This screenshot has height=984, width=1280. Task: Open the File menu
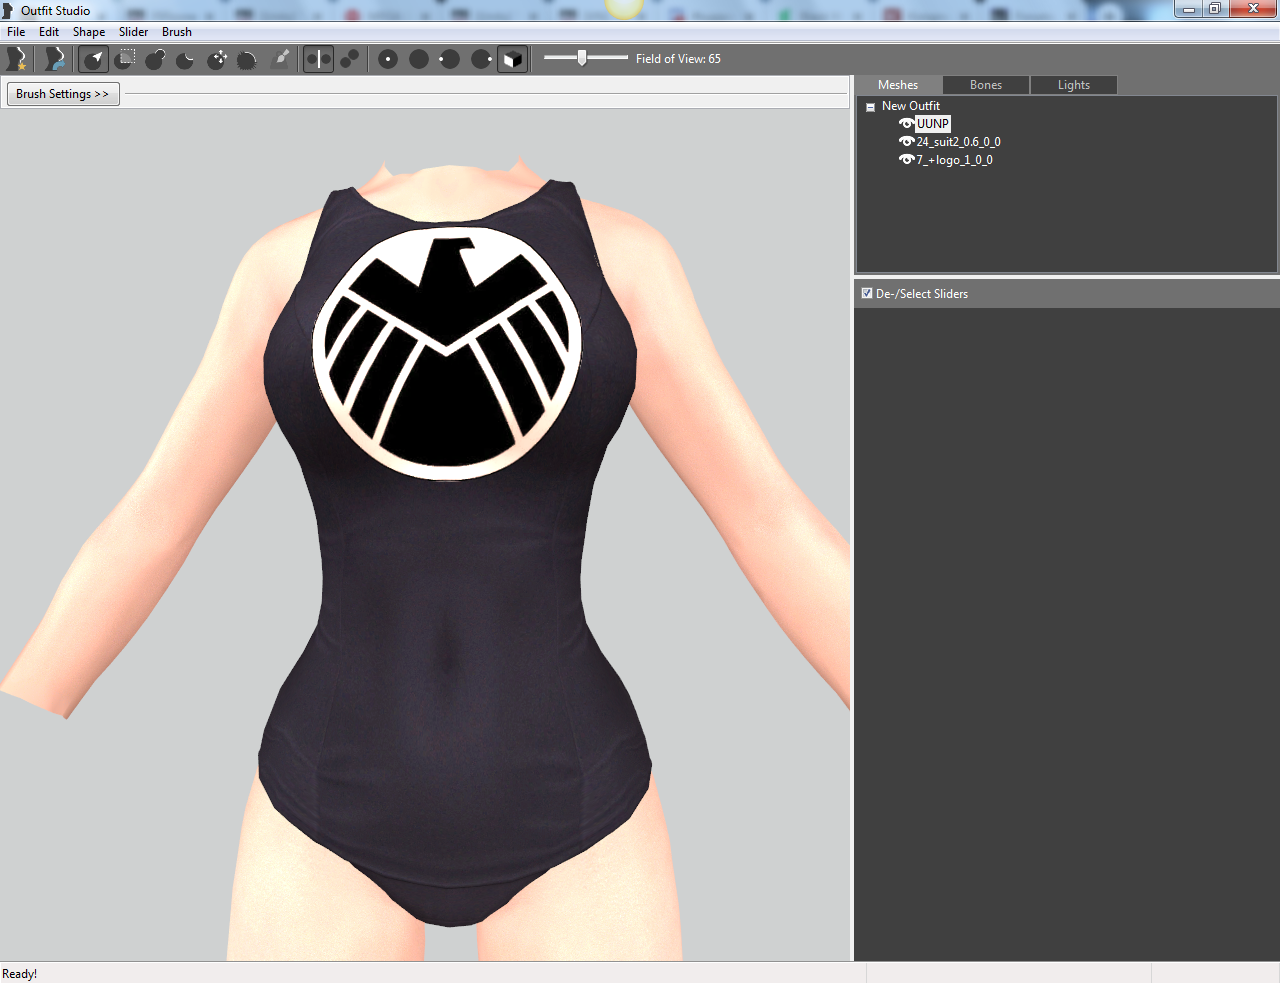click(16, 32)
